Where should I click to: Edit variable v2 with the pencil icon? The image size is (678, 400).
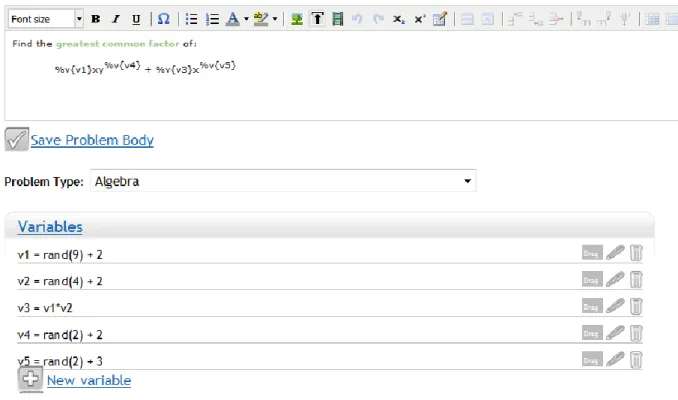point(615,279)
